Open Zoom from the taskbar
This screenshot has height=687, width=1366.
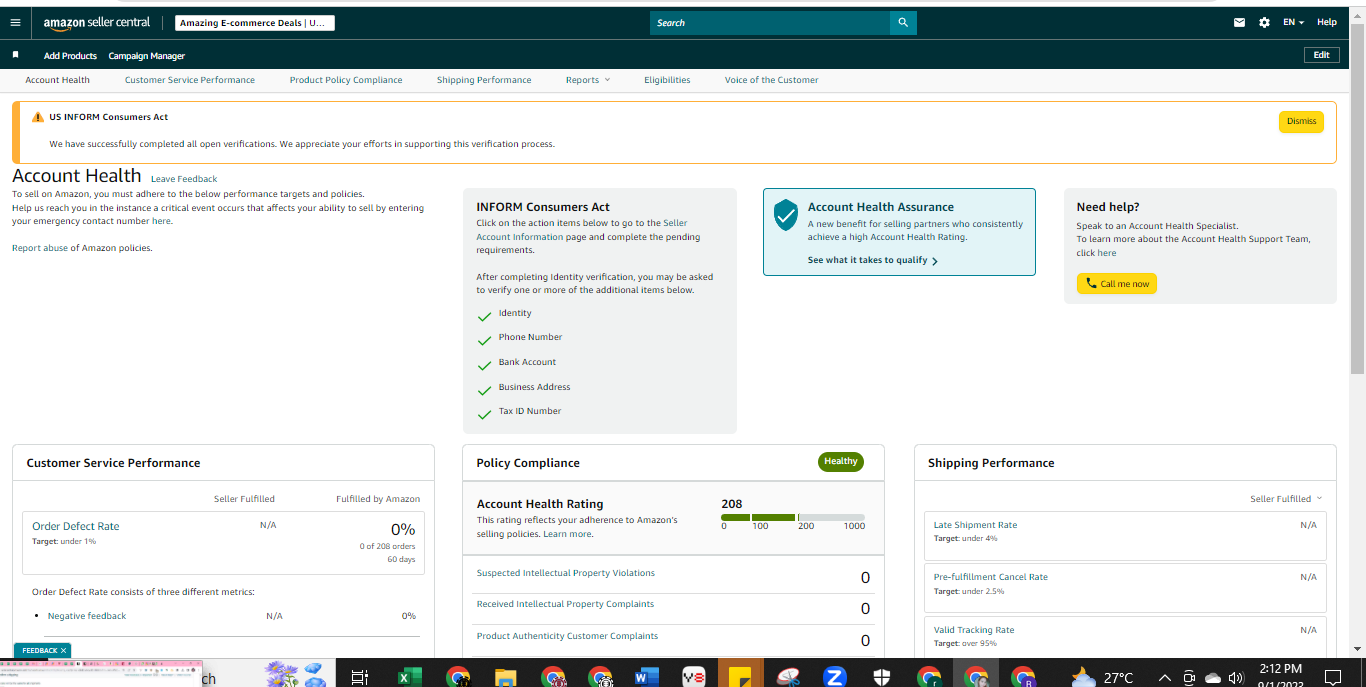pyautogui.click(x=834, y=677)
